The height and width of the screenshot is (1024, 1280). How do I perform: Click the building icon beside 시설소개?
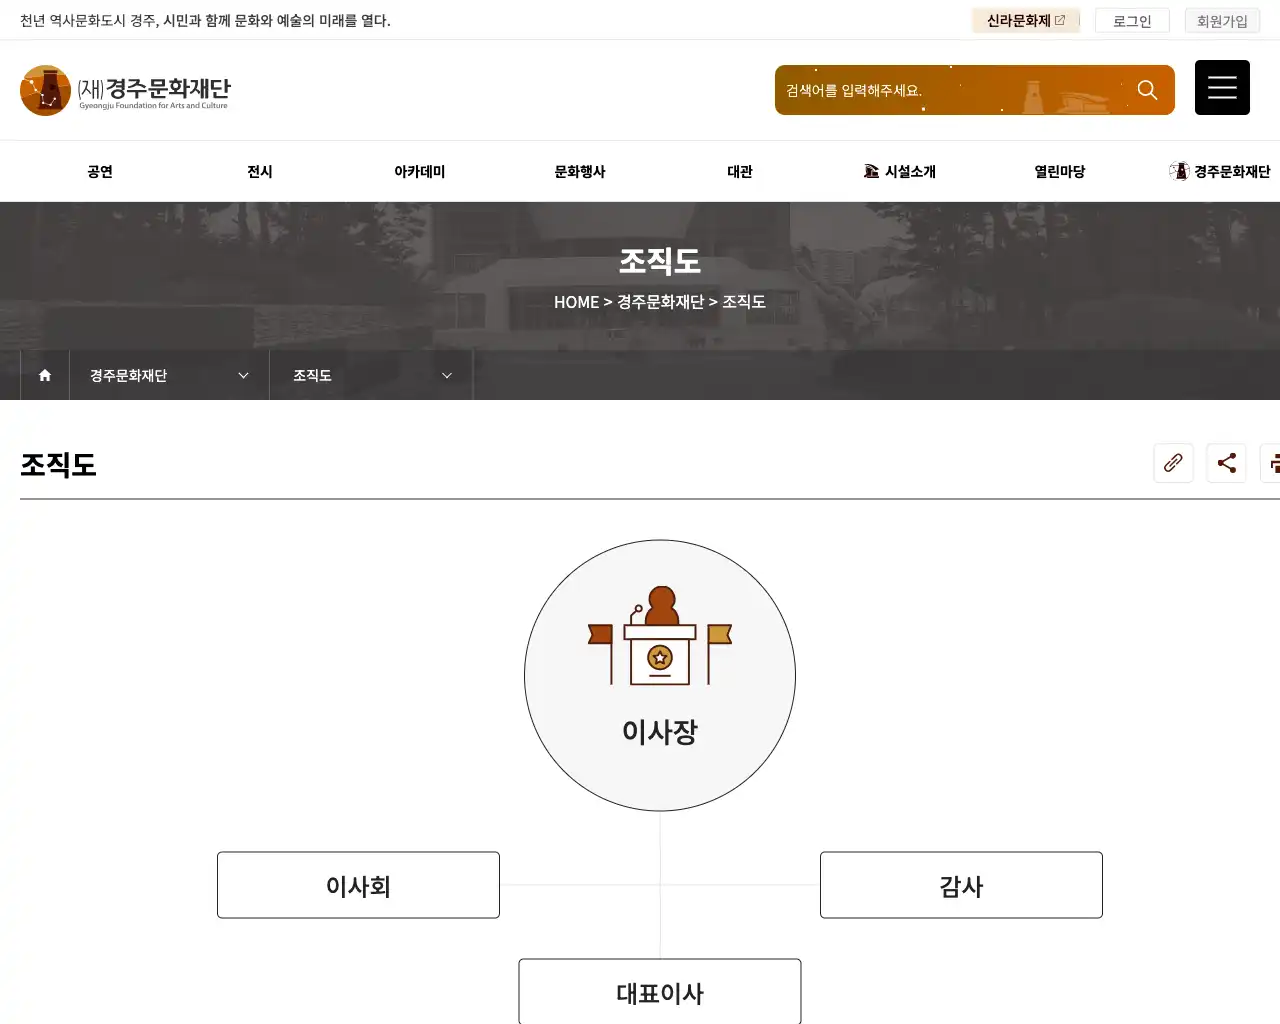(870, 170)
